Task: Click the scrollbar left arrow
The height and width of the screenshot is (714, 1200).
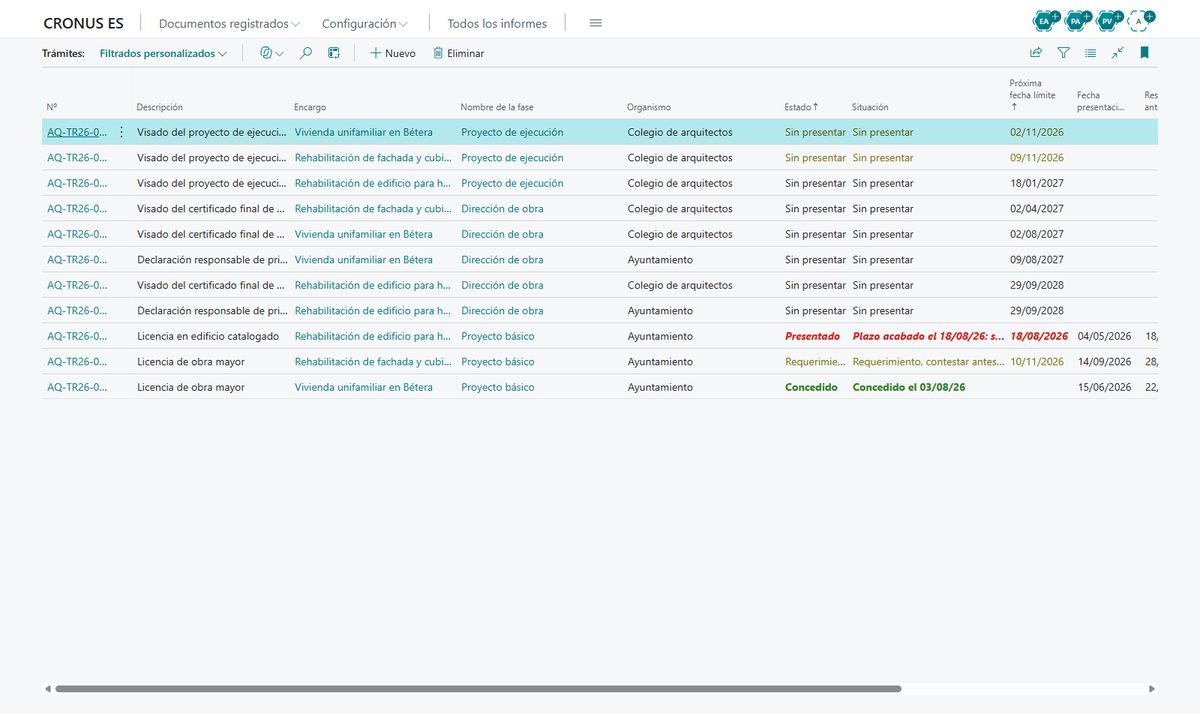Action: click(x=47, y=689)
